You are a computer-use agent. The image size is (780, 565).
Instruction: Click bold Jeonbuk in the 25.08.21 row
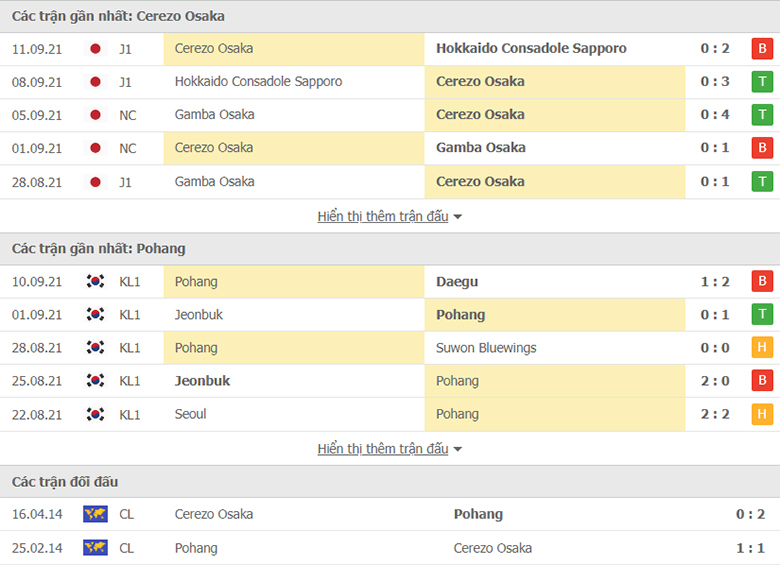click(202, 381)
